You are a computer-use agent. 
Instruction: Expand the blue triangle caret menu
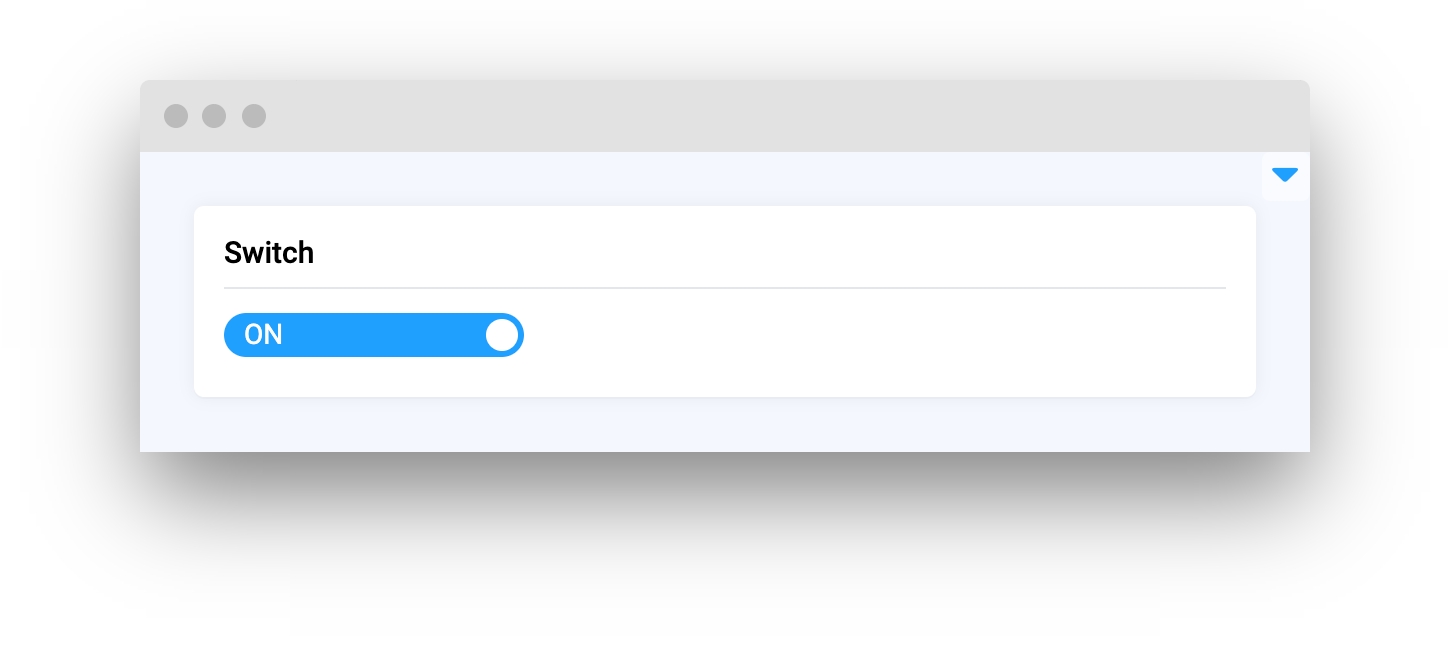coord(1285,175)
